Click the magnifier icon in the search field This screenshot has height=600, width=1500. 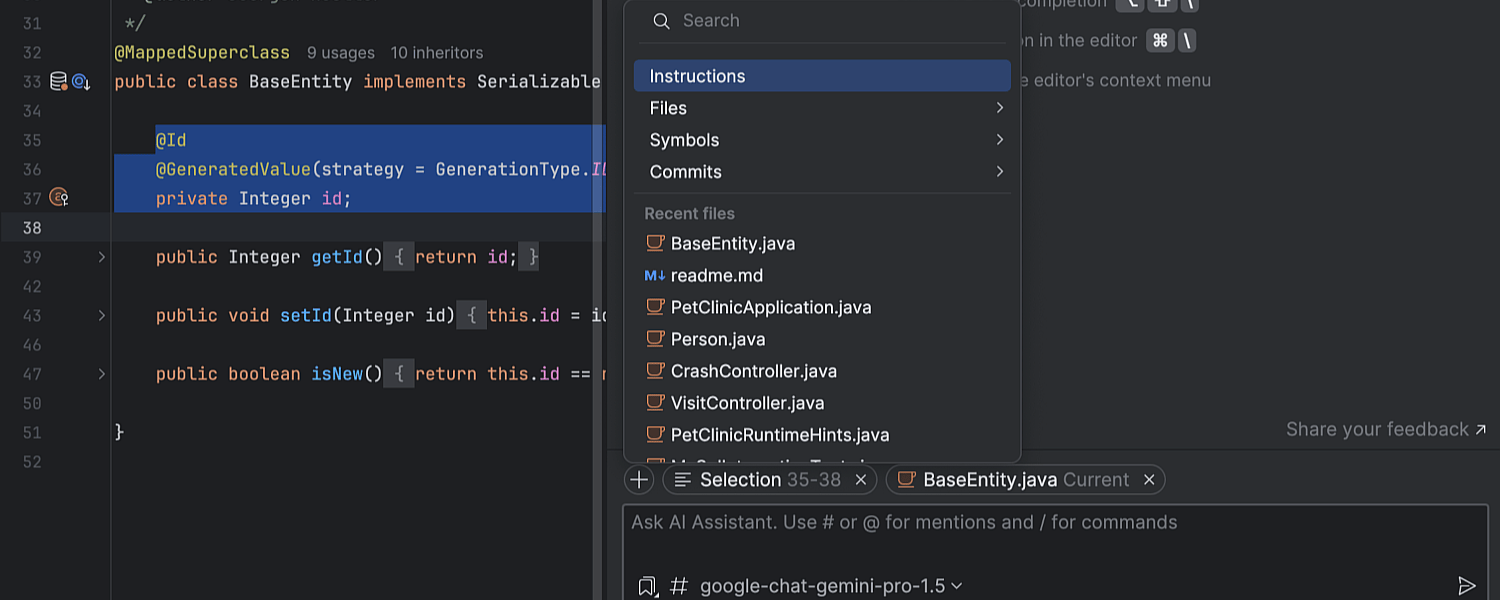coord(661,21)
